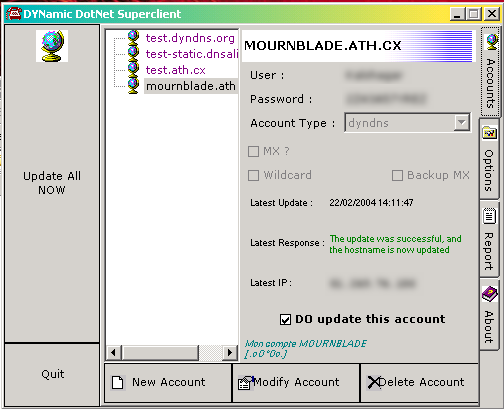
Task: Toggle the Wildcard checkbox
Action: [253, 175]
